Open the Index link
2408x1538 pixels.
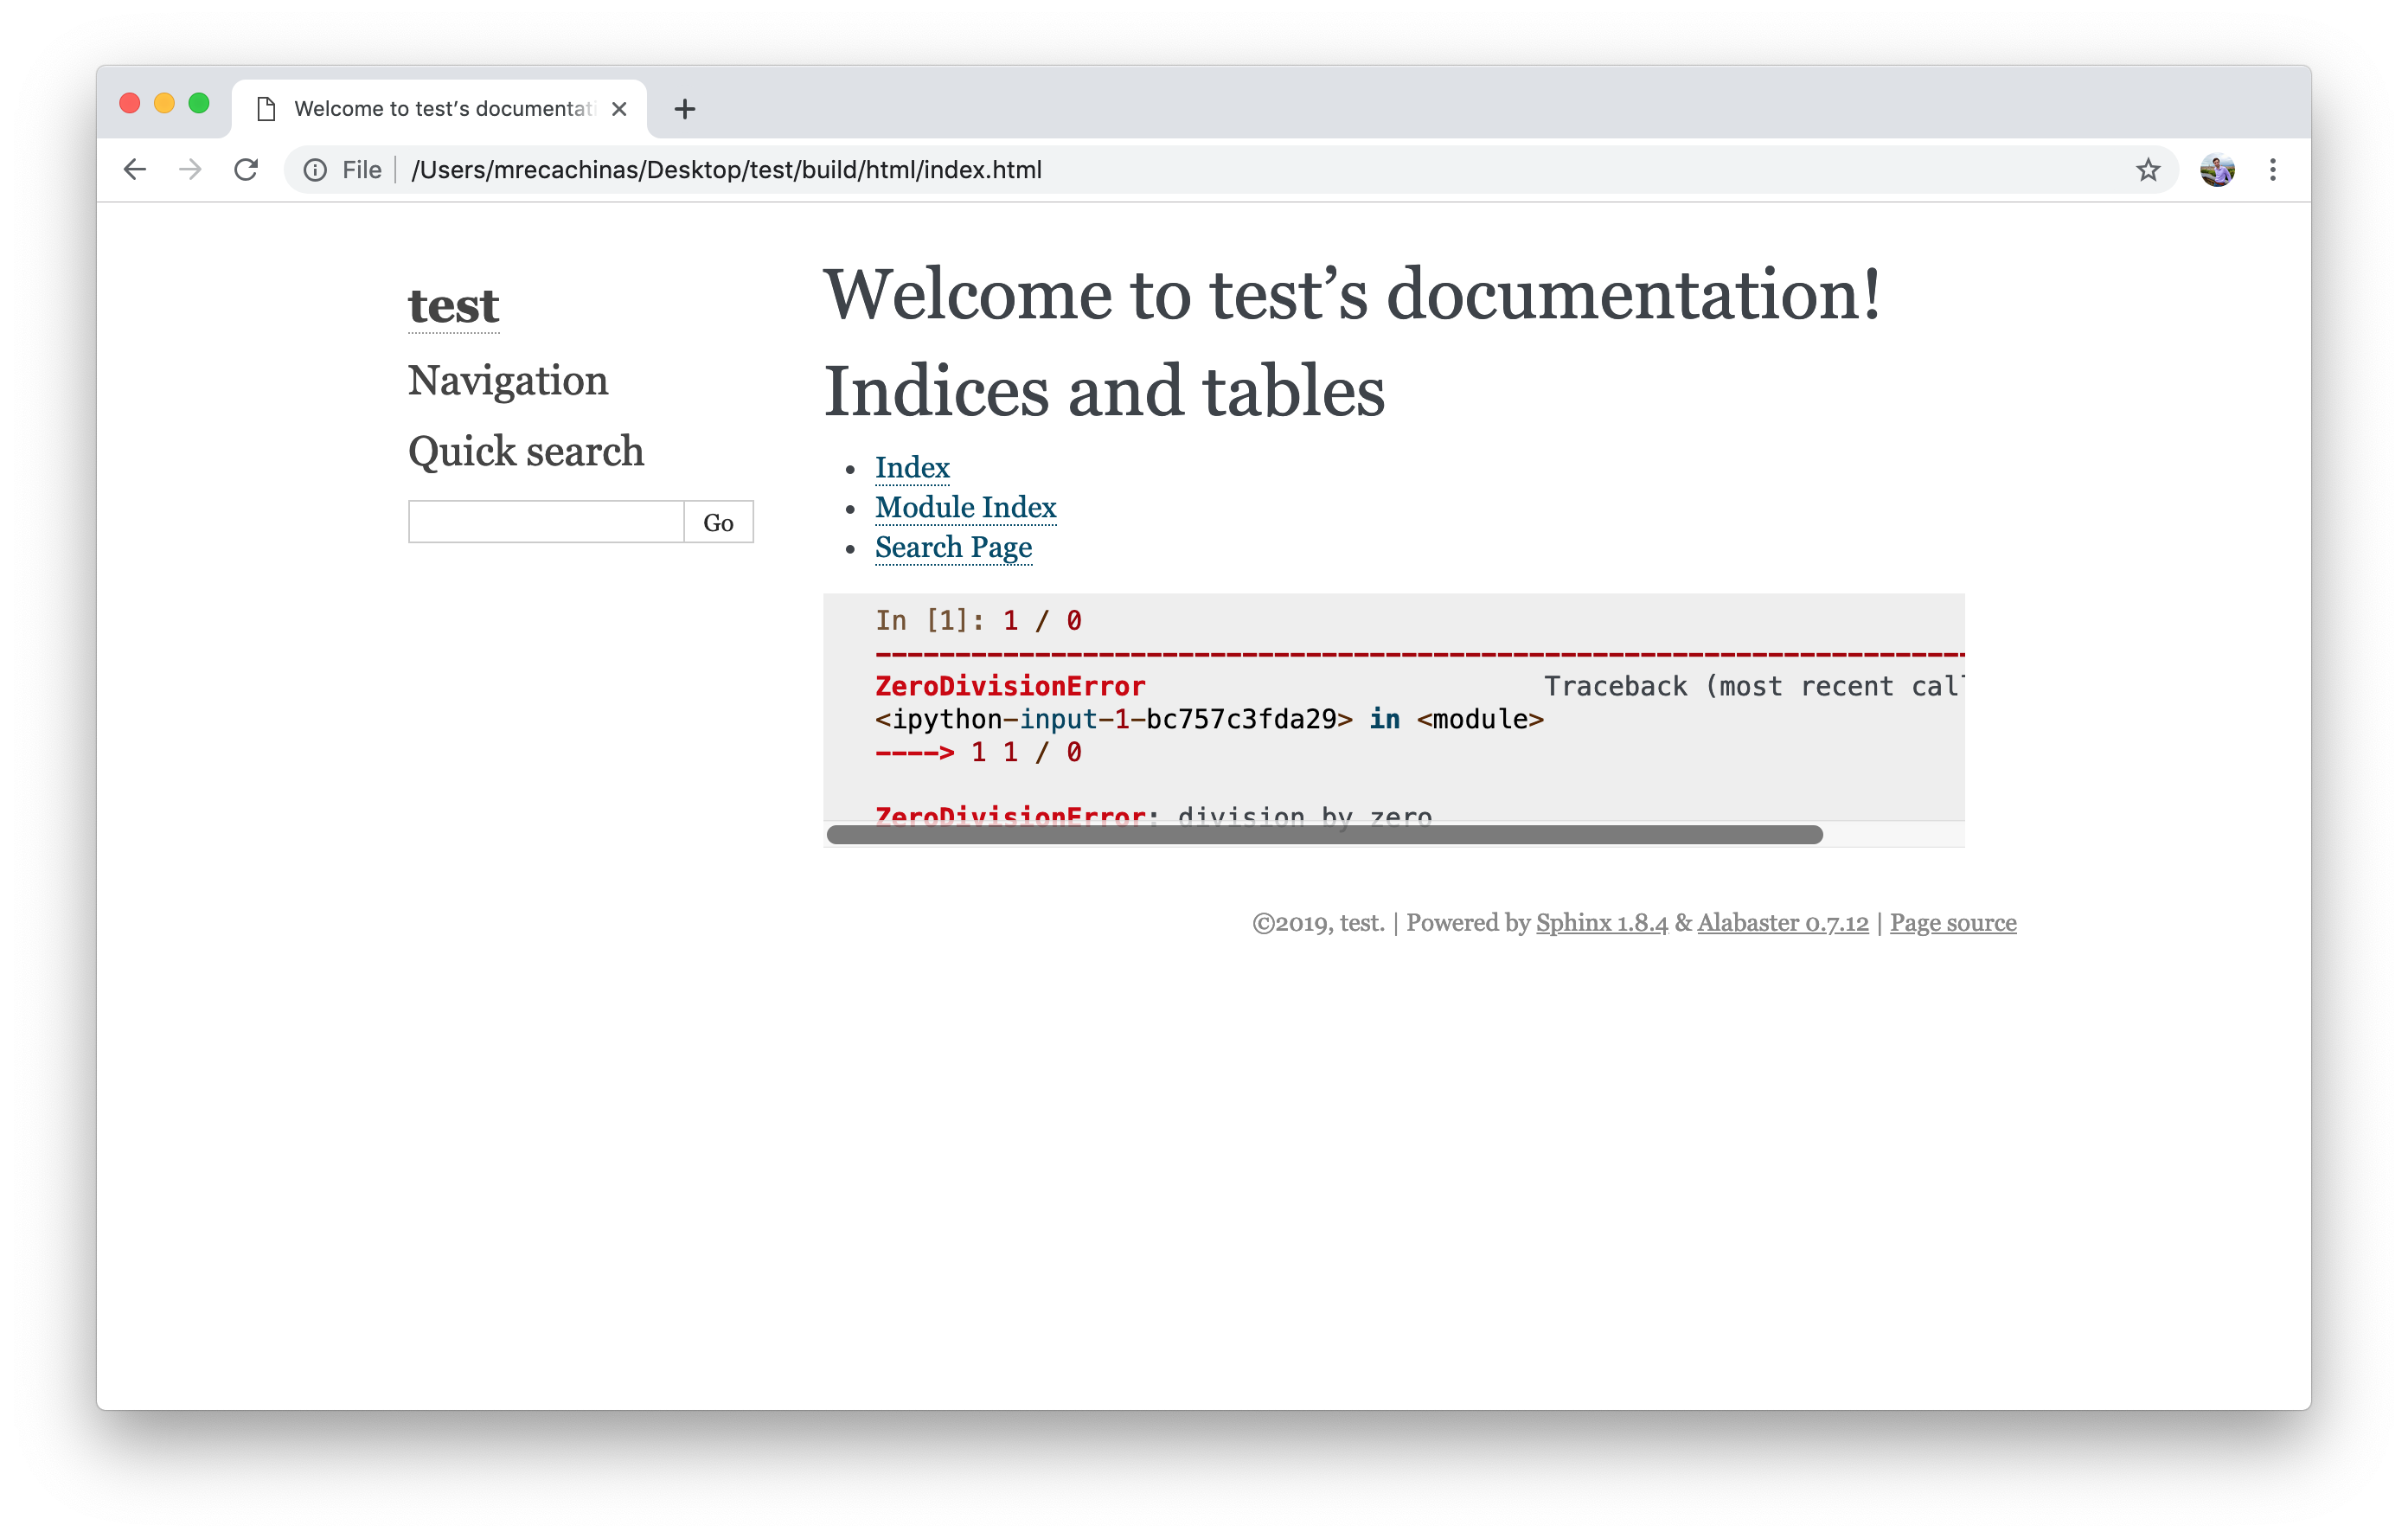pyautogui.click(x=911, y=467)
